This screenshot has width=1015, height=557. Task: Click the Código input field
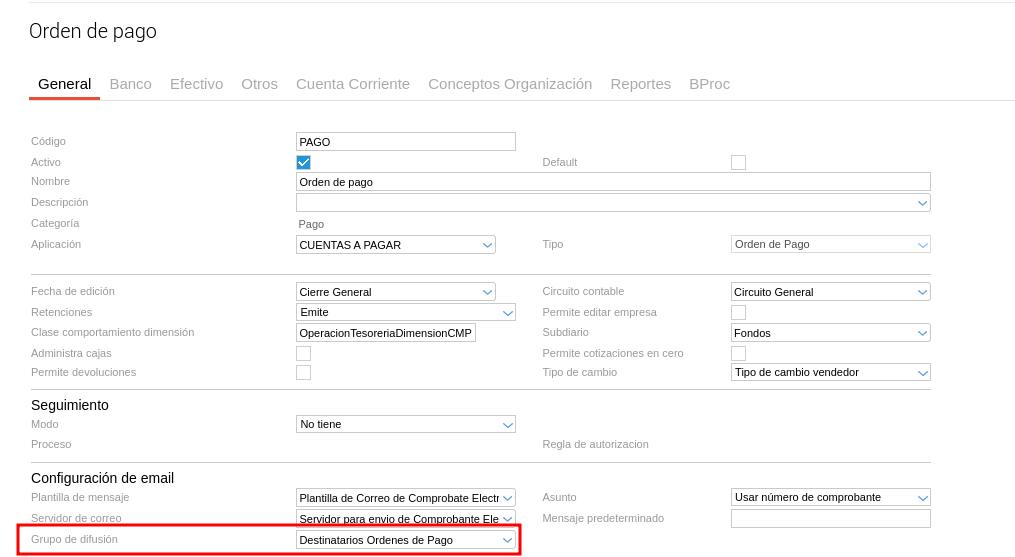coord(405,142)
